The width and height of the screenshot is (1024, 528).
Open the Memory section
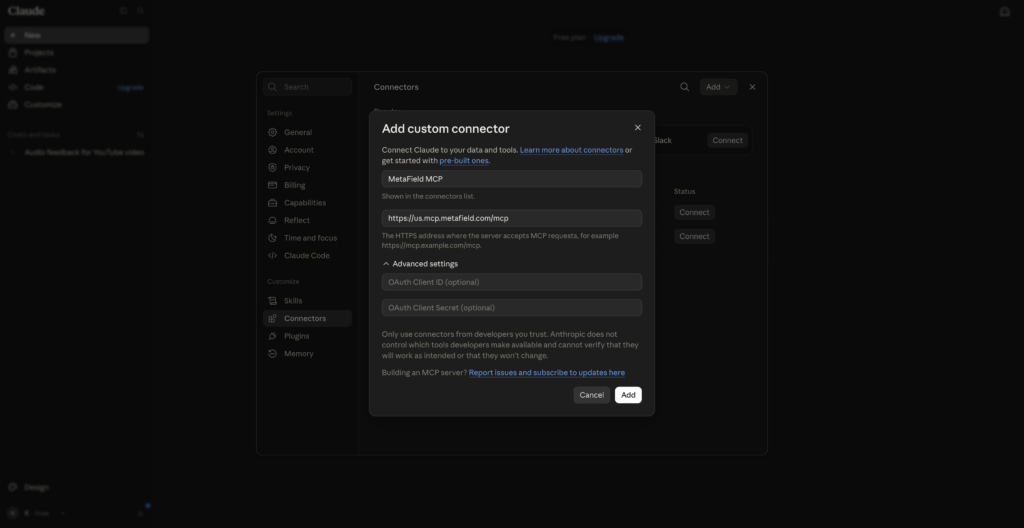(307, 354)
